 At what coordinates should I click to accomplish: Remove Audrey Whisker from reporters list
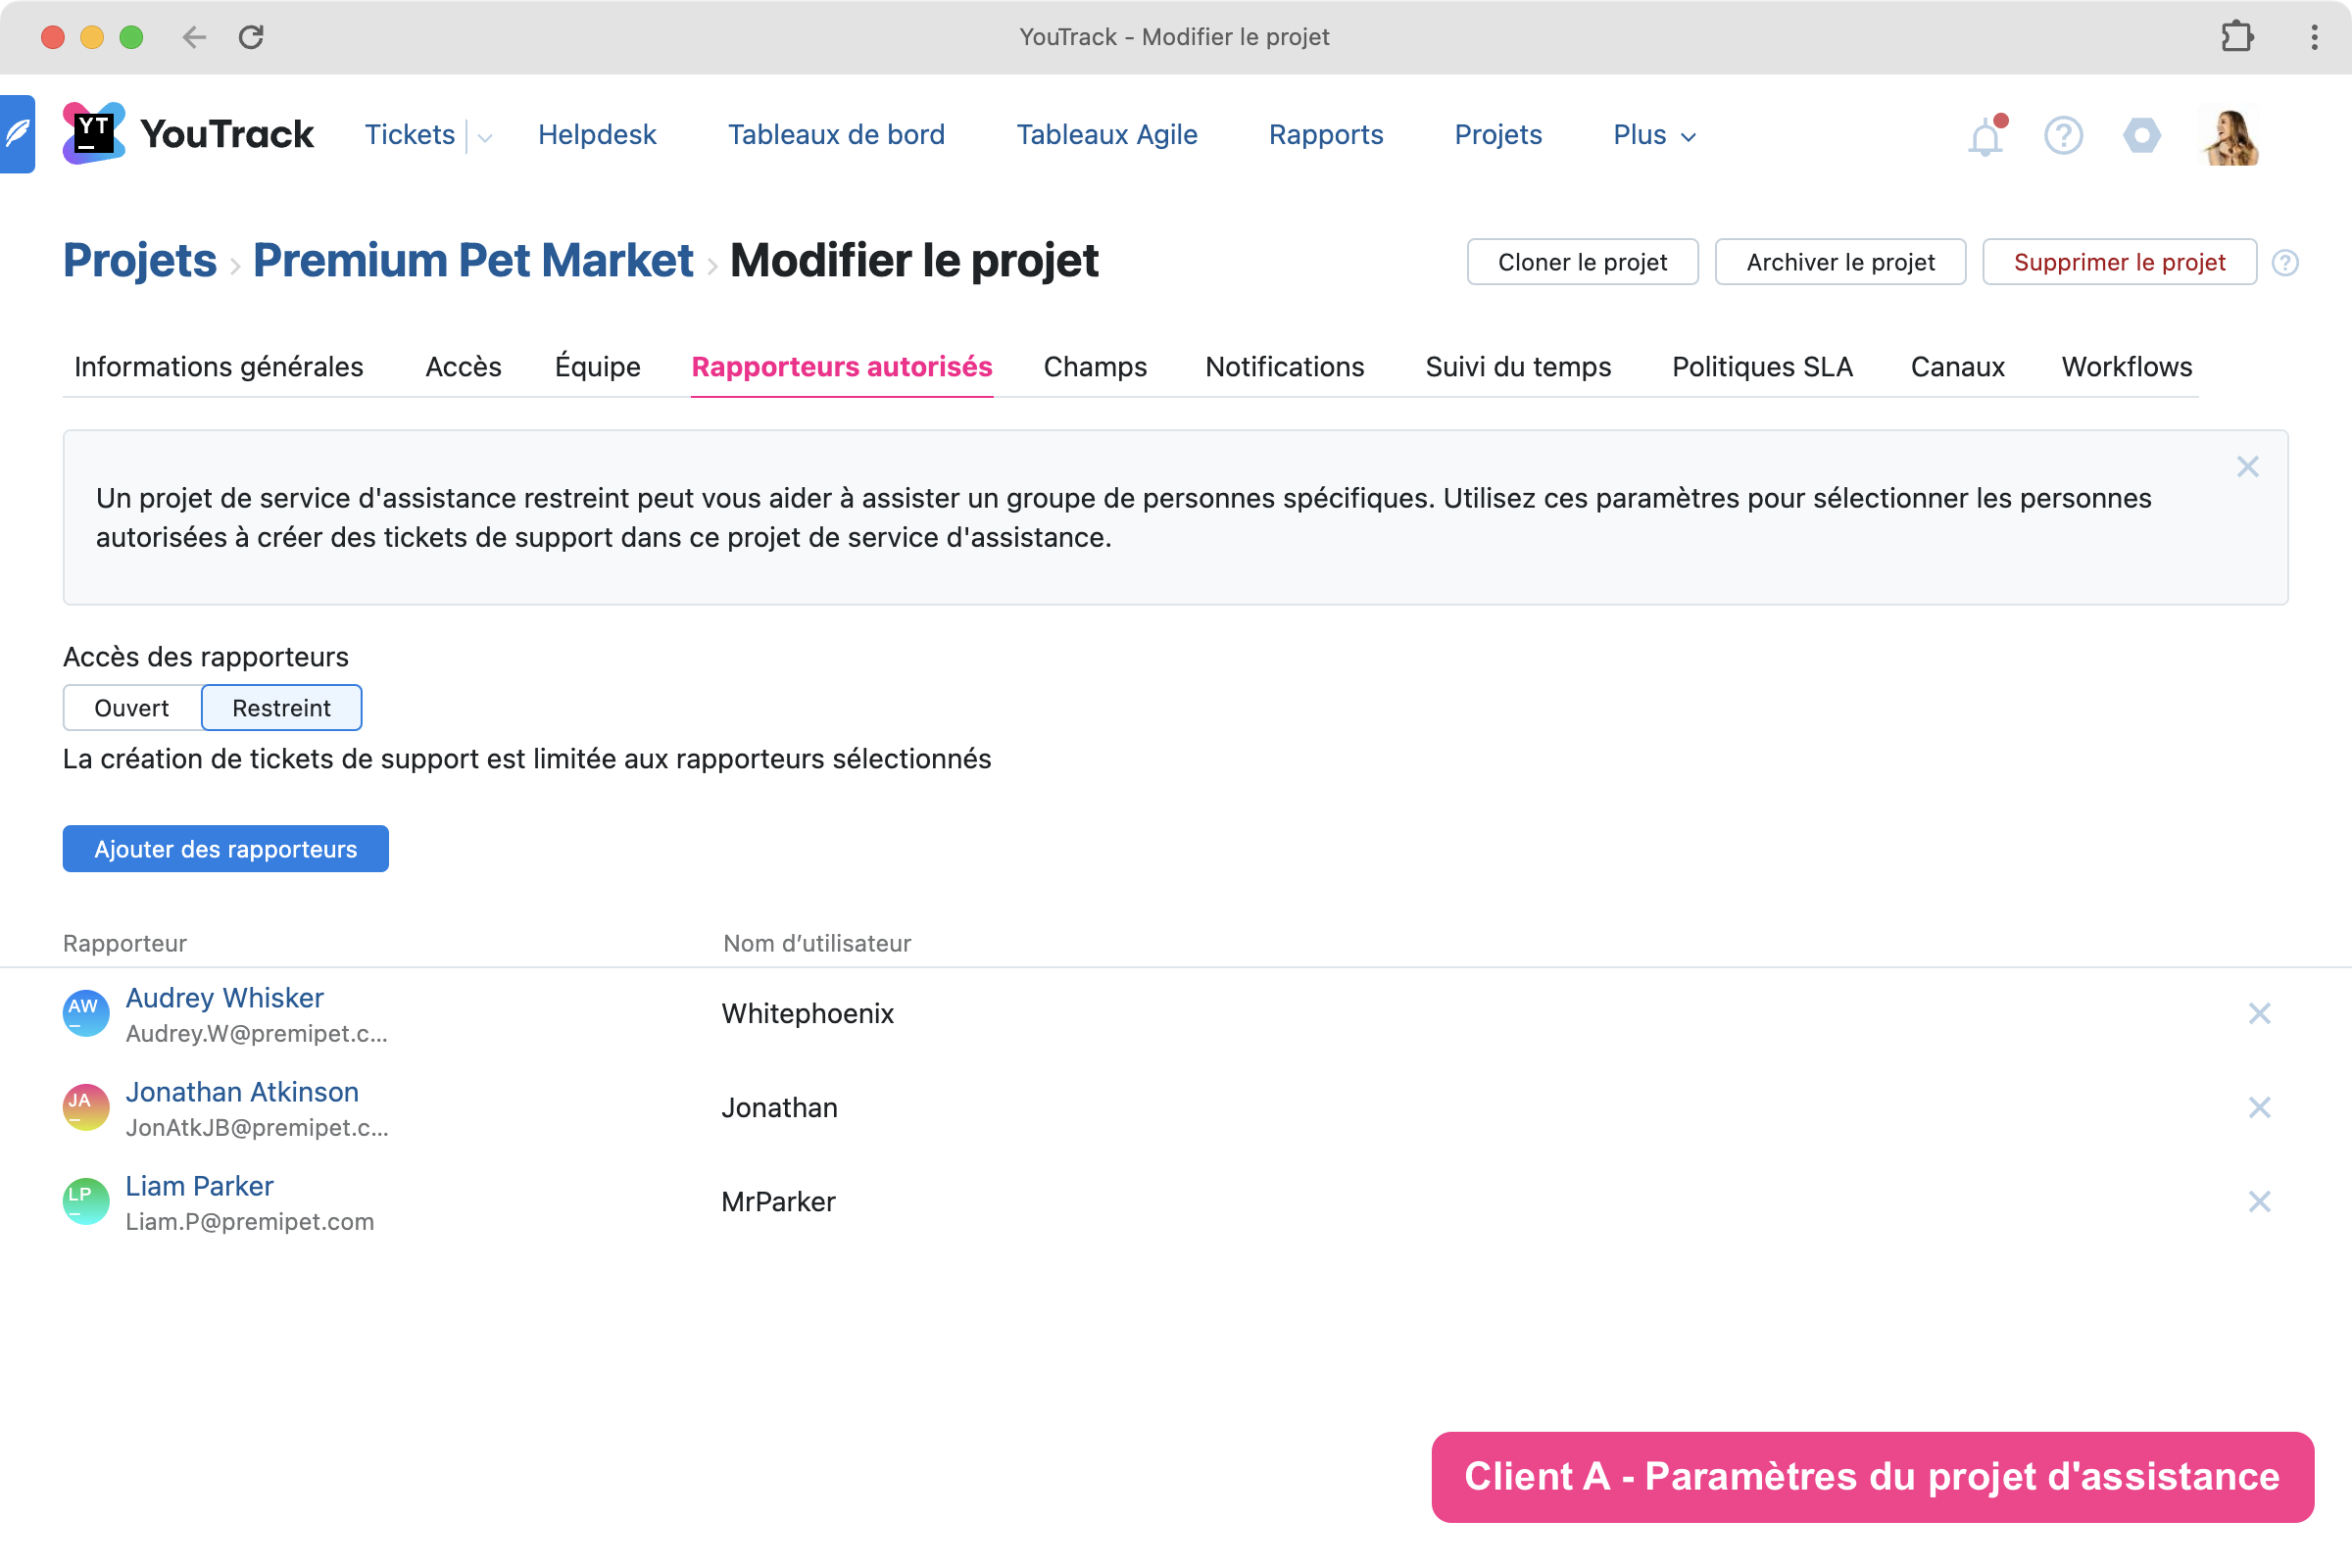pyautogui.click(x=2259, y=1013)
